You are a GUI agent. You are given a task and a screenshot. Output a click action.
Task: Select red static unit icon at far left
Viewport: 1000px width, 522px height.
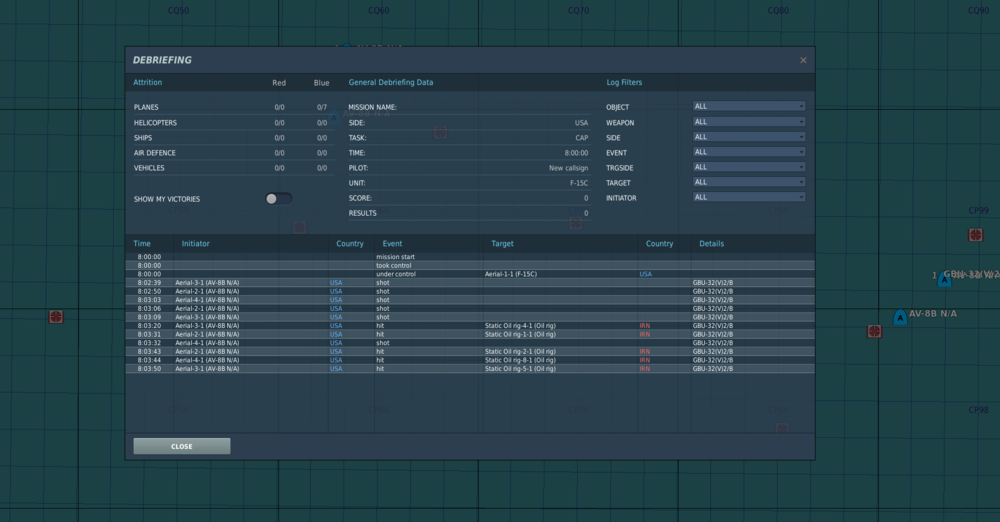click(56, 317)
